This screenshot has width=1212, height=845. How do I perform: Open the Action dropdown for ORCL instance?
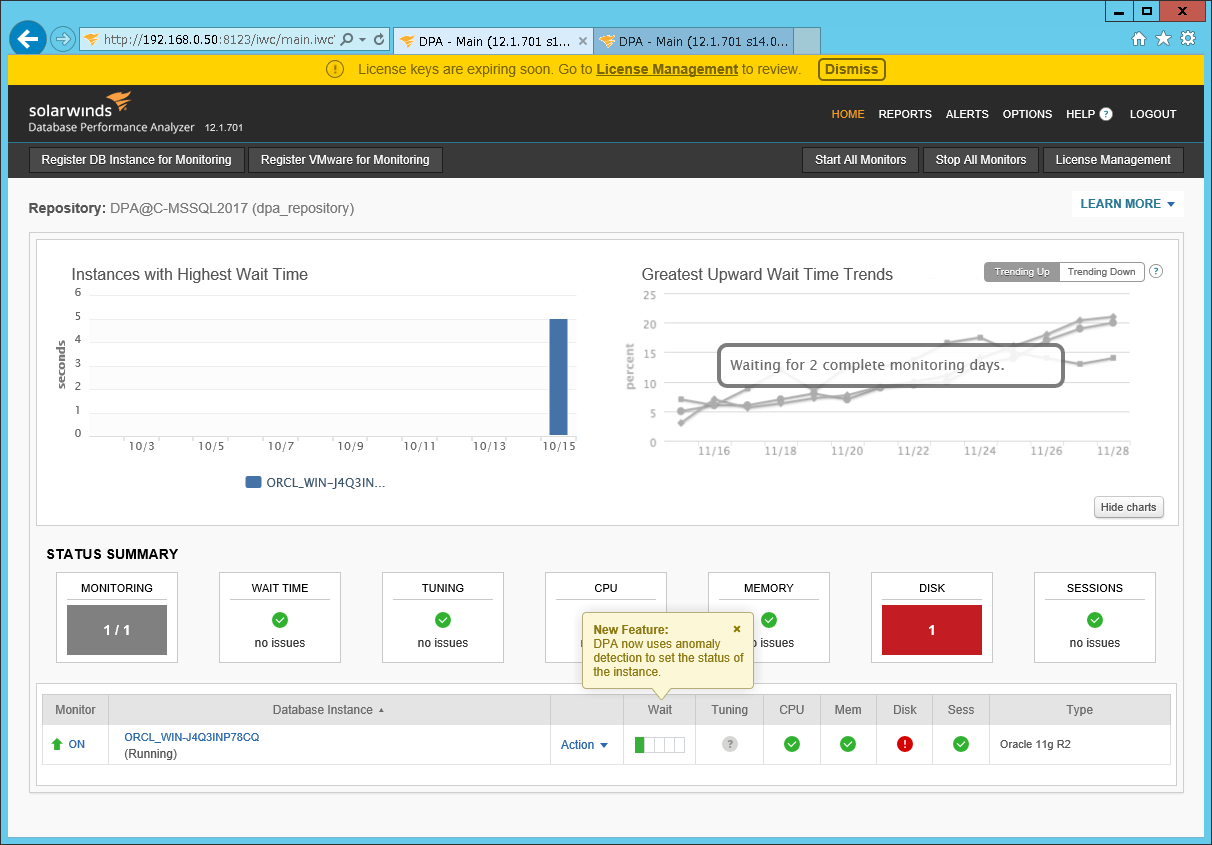pos(584,744)
